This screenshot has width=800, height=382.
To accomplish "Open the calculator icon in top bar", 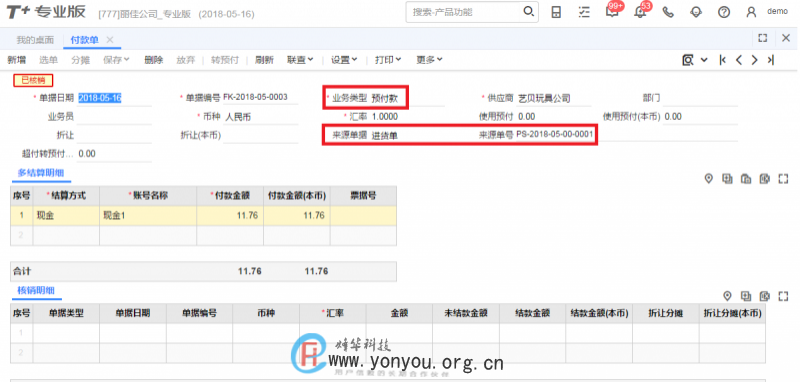I will pos(556,12).
